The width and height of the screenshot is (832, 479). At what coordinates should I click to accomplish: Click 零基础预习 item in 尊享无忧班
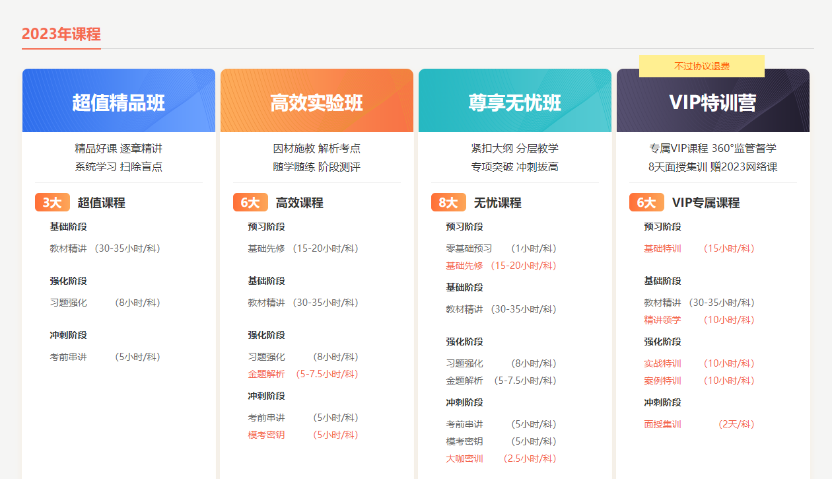469,248
